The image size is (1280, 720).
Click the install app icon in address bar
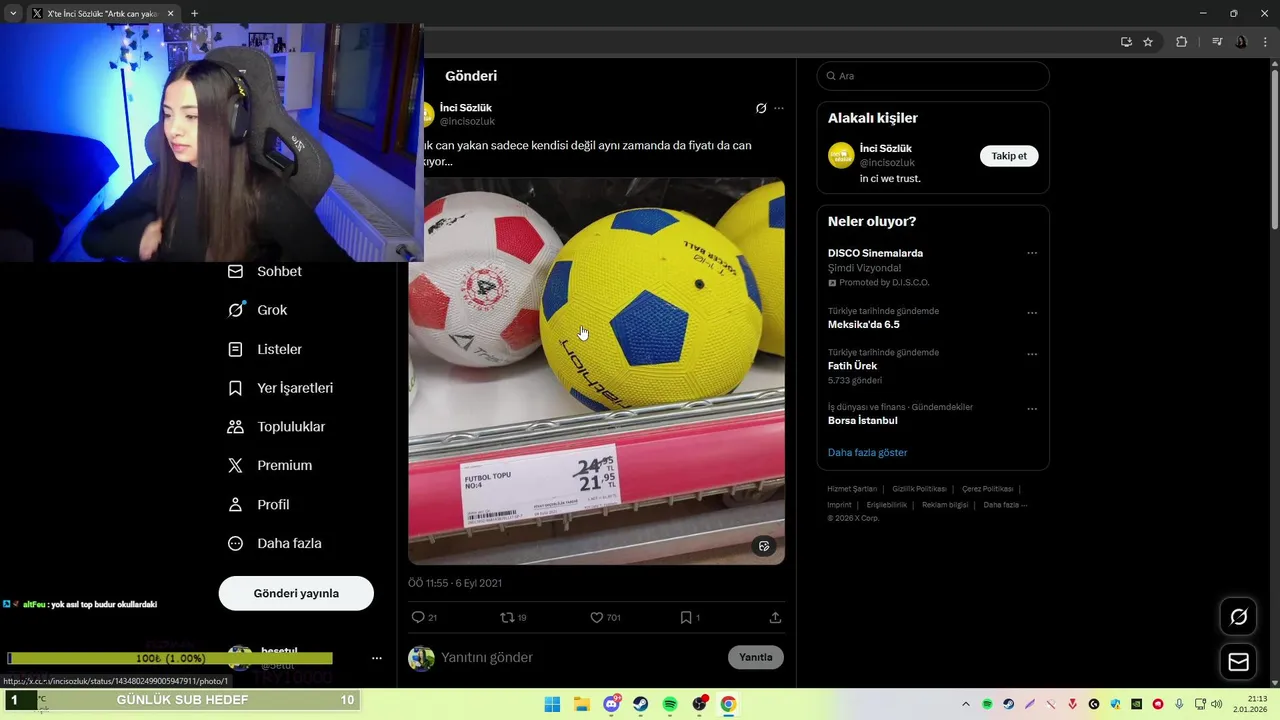(x=1126, y=42)
